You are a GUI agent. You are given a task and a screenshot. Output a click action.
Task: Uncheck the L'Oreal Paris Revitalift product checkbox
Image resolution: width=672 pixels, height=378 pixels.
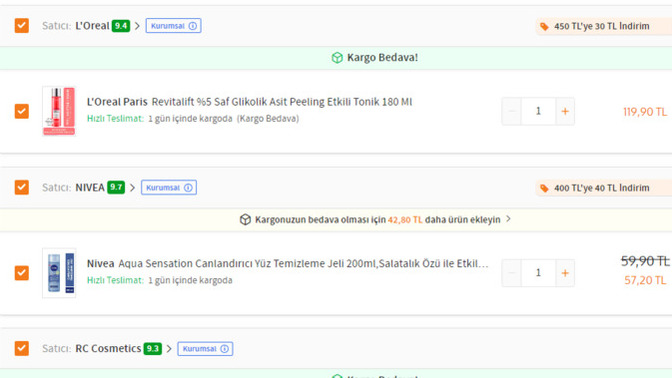point(21,111)
